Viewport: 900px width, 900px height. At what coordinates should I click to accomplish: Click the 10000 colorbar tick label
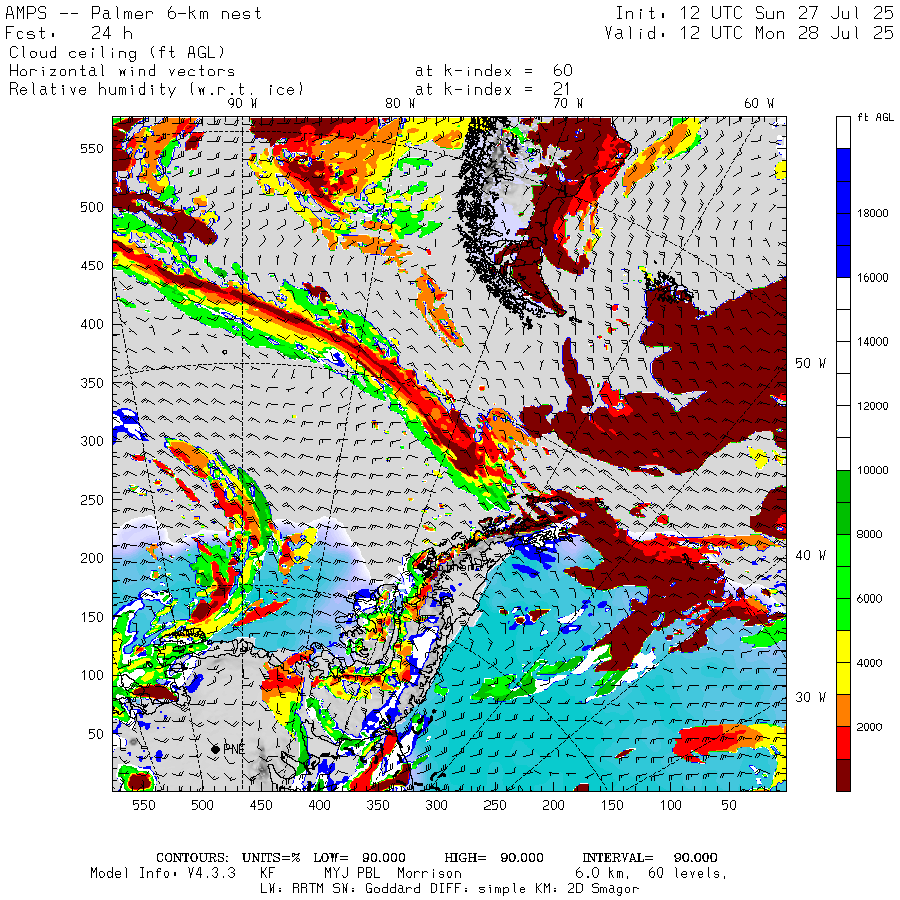(872, 471)
